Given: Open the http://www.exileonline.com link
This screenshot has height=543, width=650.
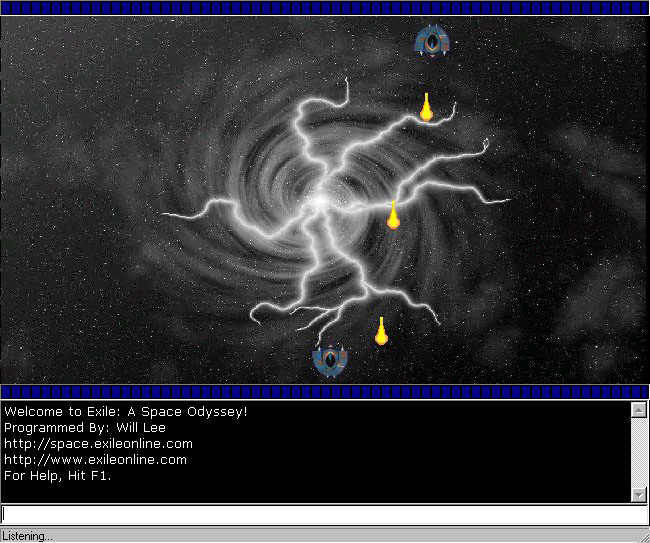Looking at the screenshot, I should click(95, 460).
